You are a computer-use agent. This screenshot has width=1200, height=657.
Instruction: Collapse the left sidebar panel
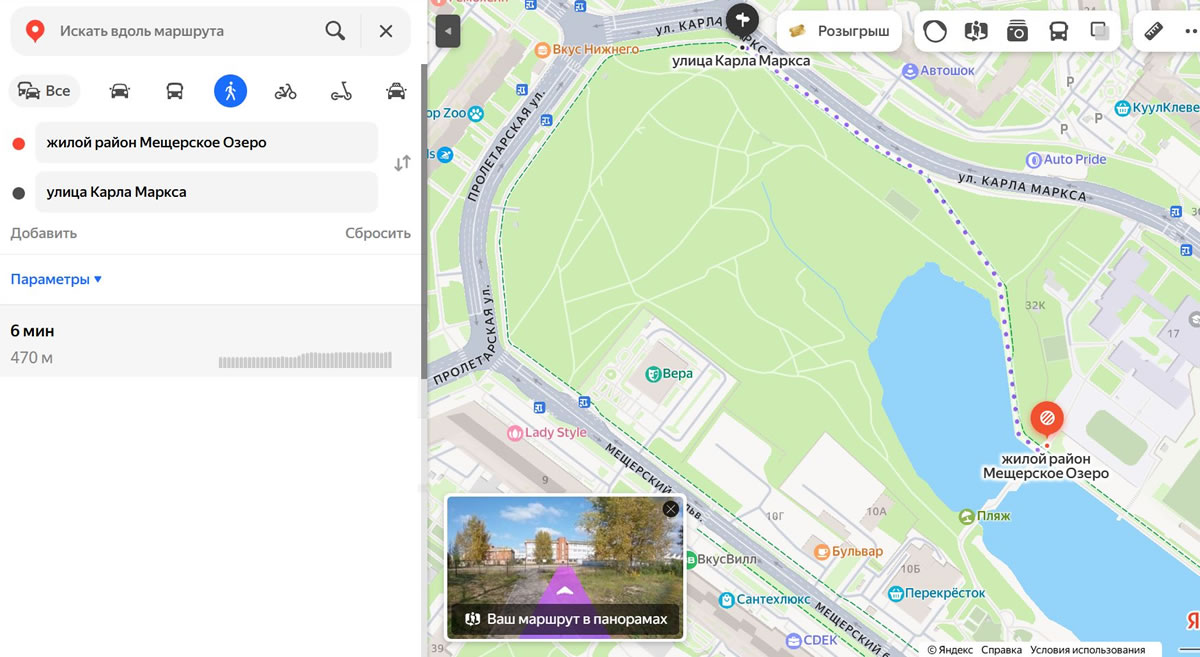448,31
